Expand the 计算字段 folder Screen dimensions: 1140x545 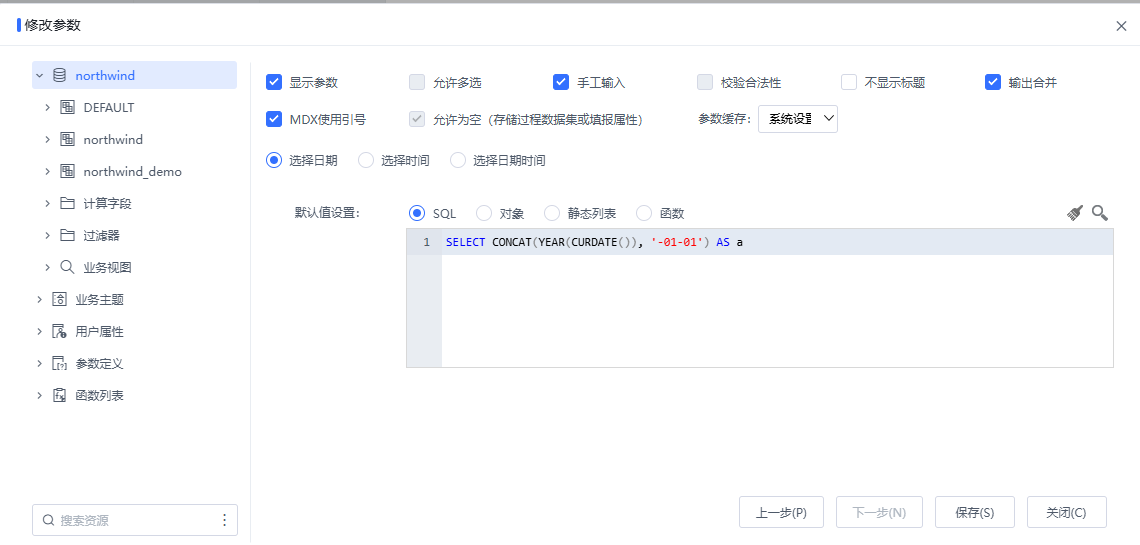click(x=47, y=203)
